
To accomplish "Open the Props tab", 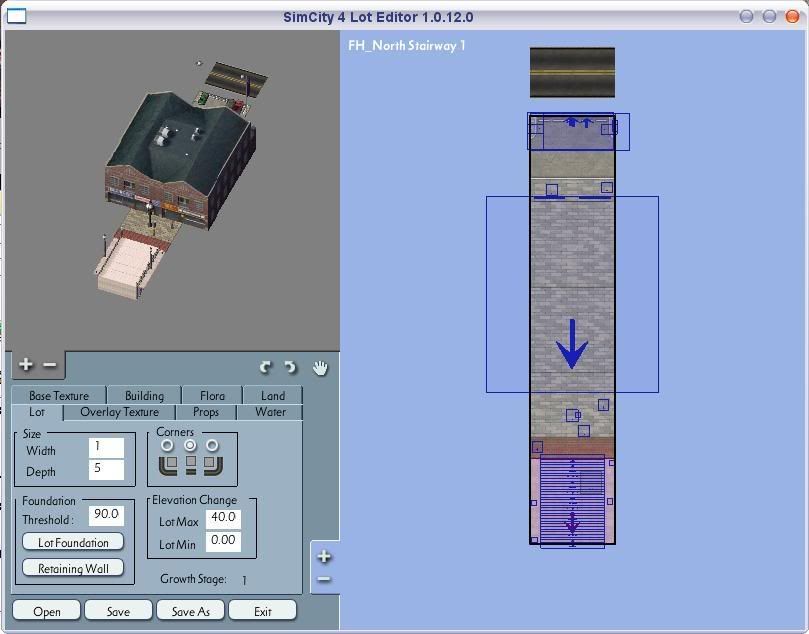I will tap(206, 412).
